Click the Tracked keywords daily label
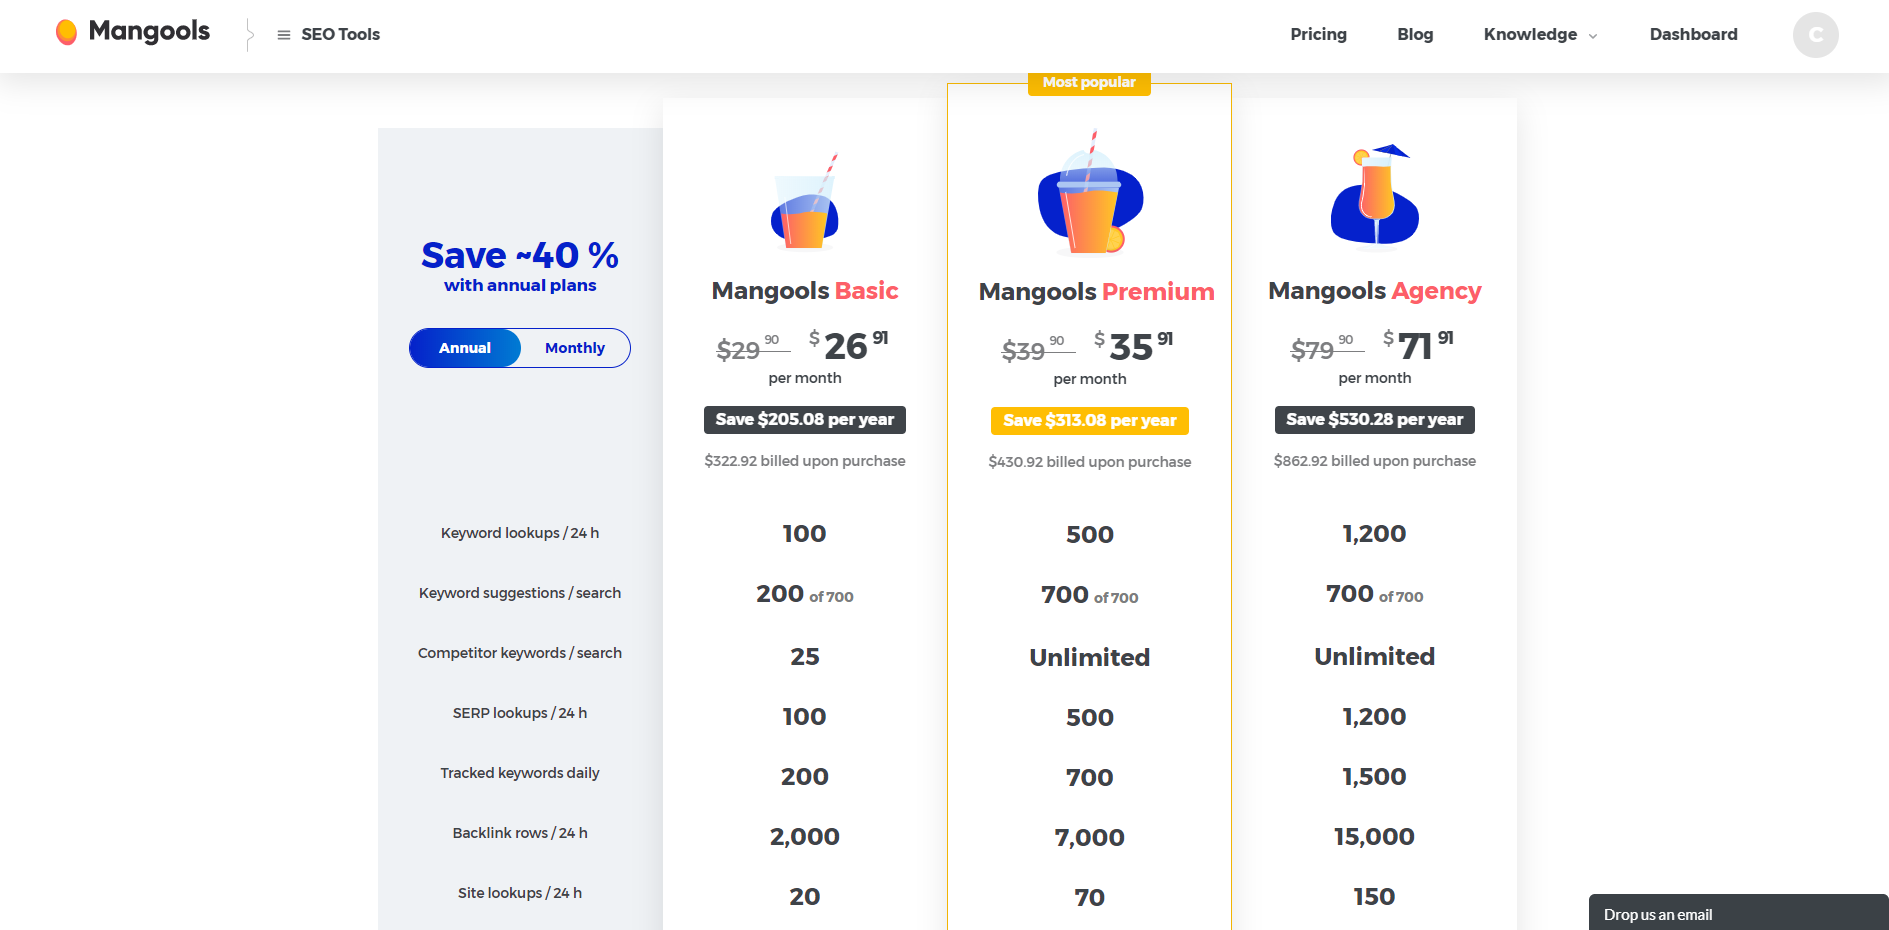The width and height of the screenshot is (1889, 930). [520, 773]
